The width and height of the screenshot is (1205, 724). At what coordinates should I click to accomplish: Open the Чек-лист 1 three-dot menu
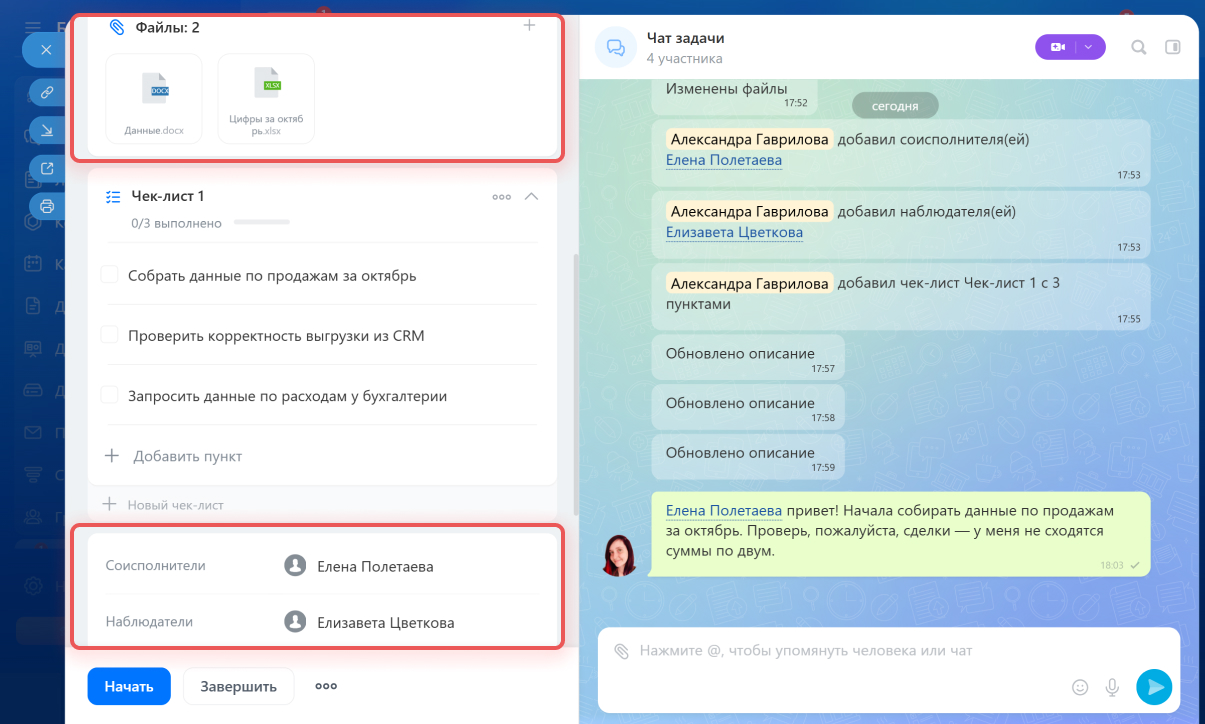(x=502, y=197)
